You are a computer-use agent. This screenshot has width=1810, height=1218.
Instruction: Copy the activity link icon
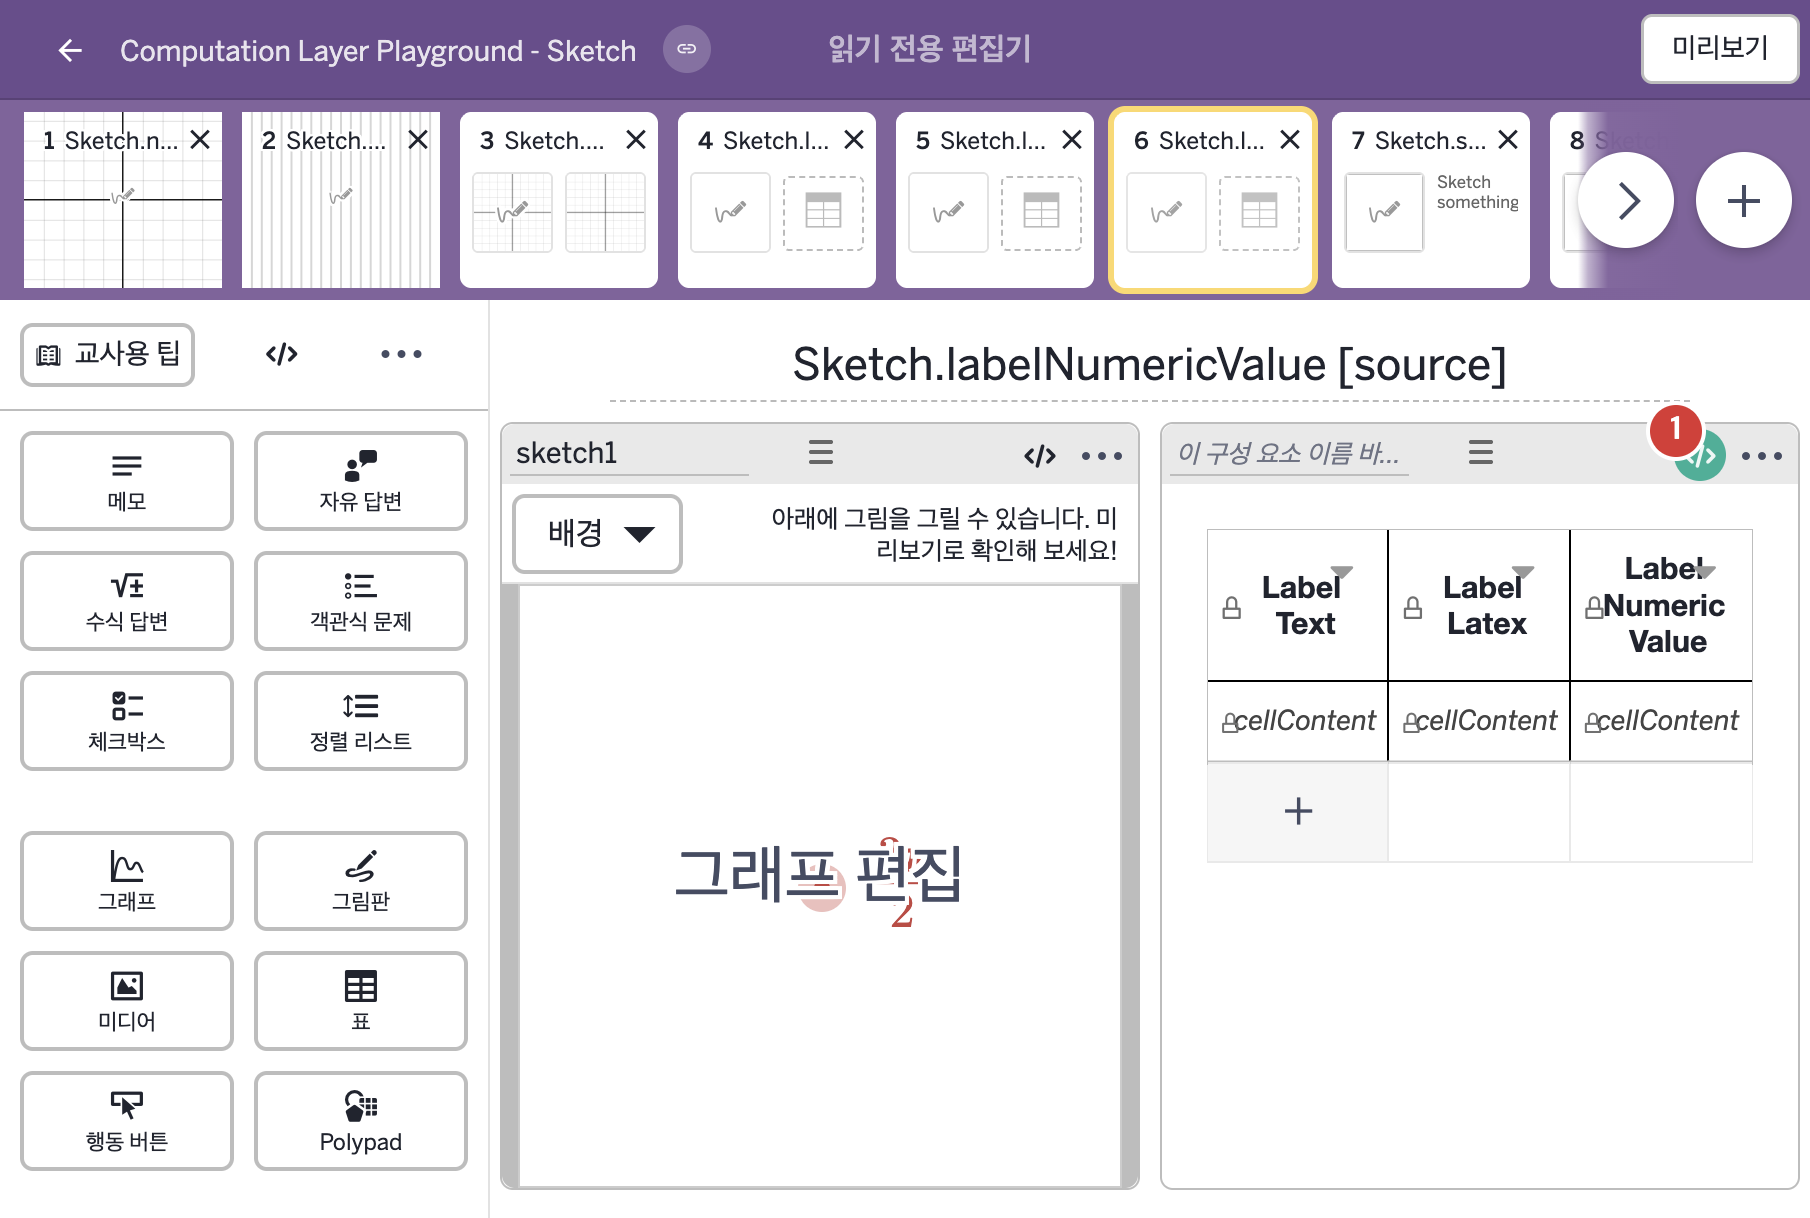coord(687,49)
